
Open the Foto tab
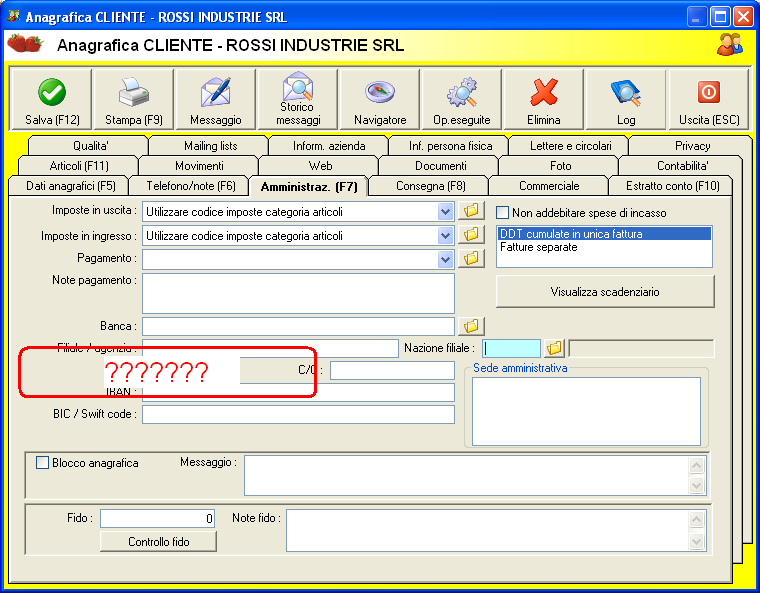[x=560, y=166]
